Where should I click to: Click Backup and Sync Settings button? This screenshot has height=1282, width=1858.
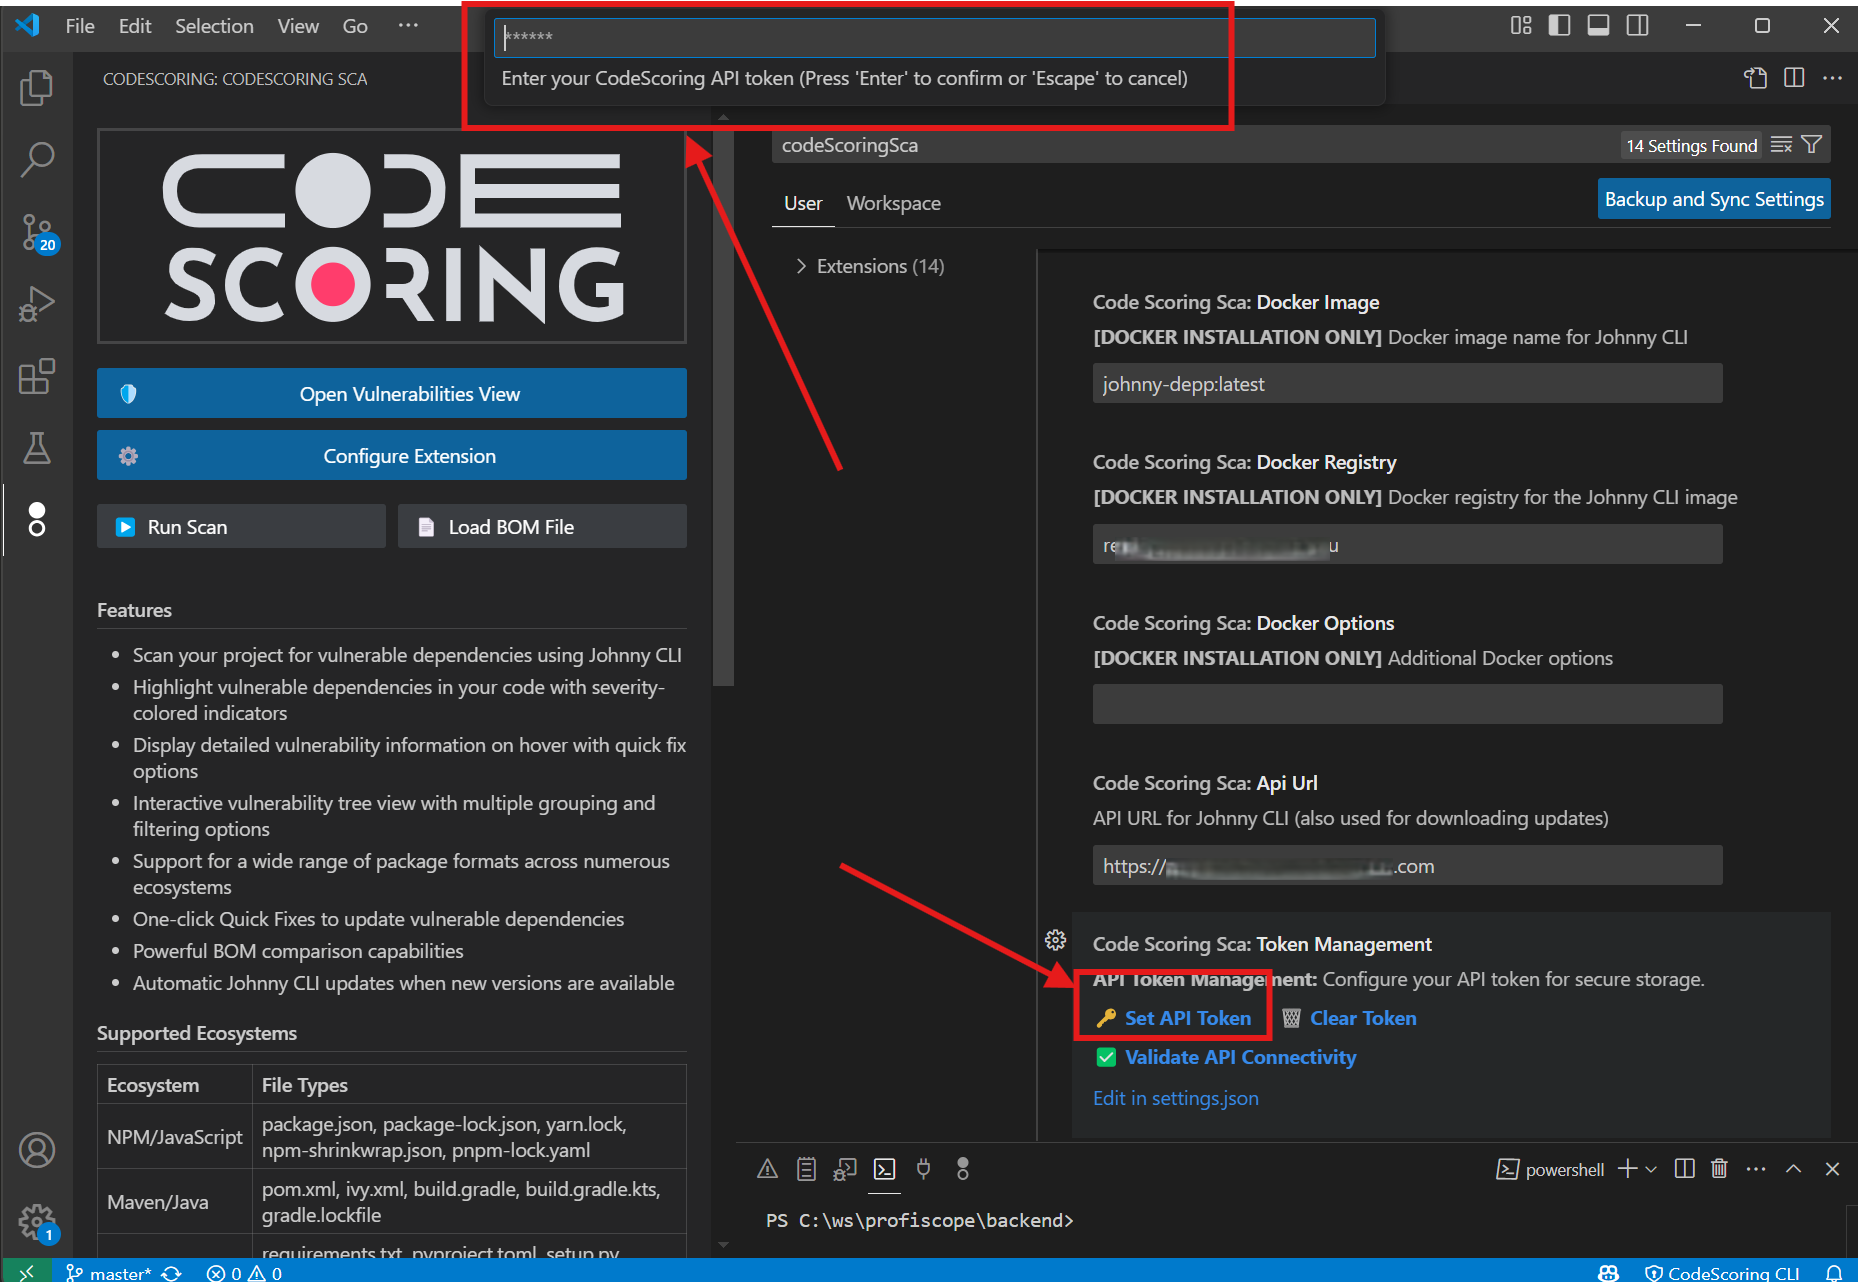click(1714, 199)
